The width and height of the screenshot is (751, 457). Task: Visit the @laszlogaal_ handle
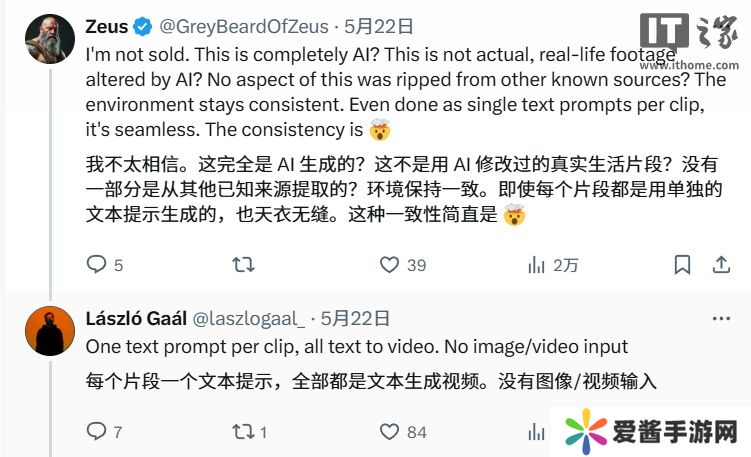[x=249, y=319]
